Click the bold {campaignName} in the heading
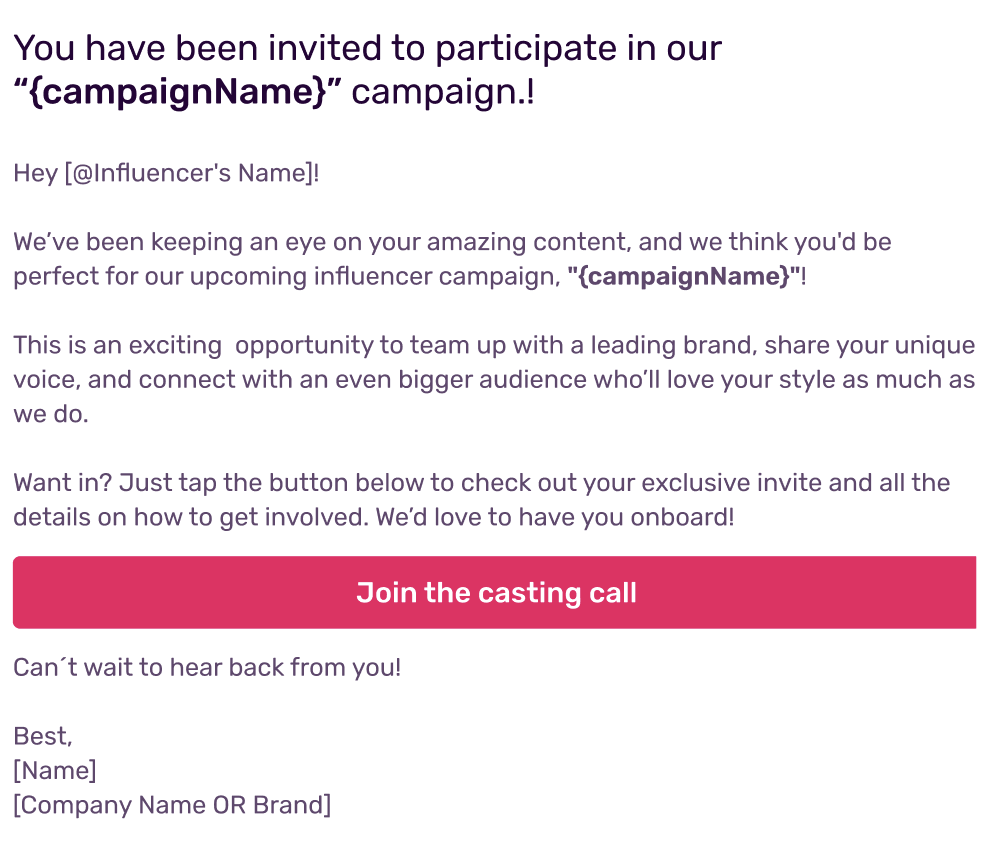984x846 pixels. point(178,92)
